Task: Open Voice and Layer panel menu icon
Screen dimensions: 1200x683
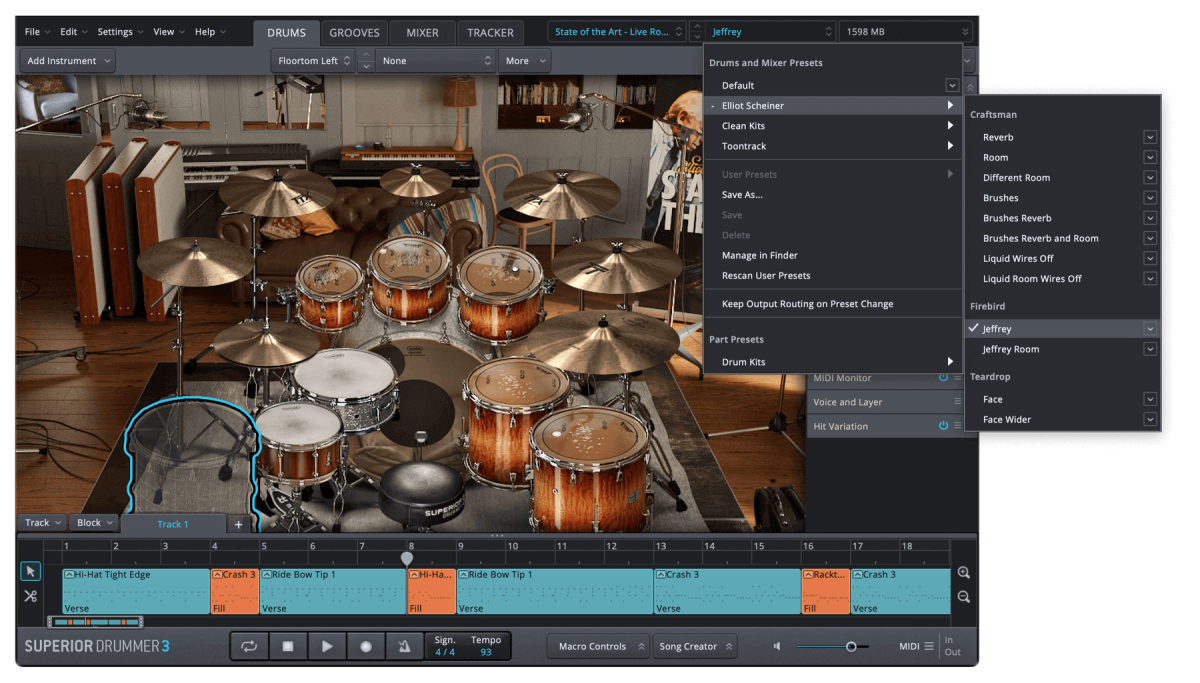Action: pos(957,402)
